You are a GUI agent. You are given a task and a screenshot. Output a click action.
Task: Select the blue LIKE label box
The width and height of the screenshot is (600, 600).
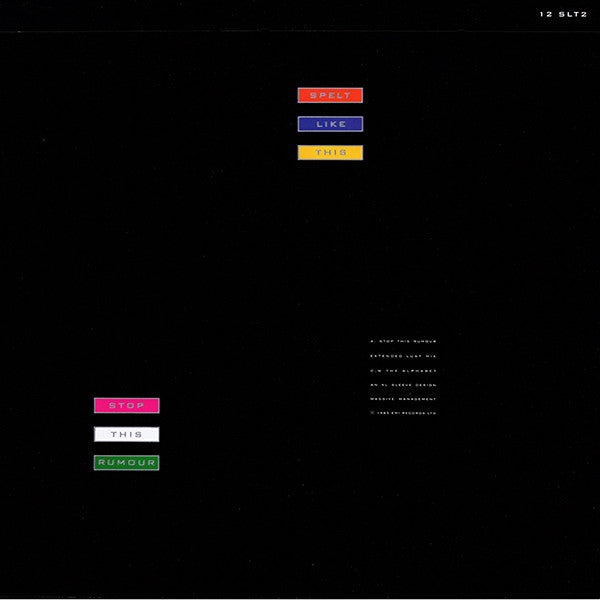point(330,125)
